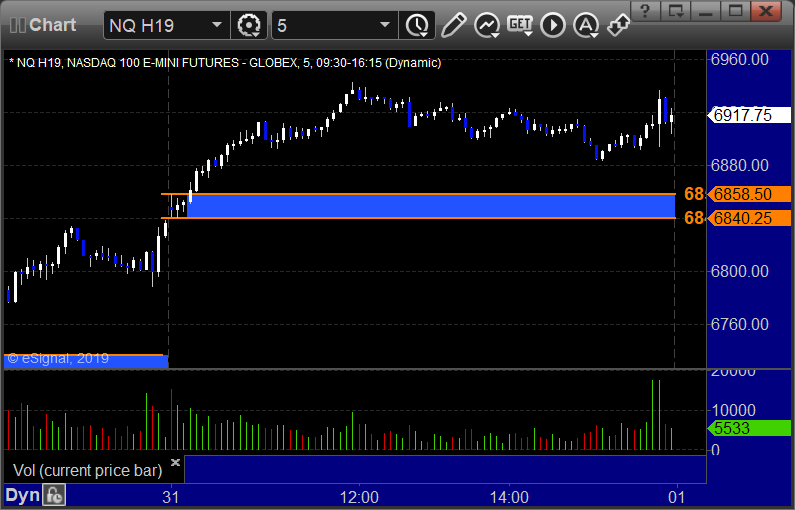Image resolution: width=795 pixels, height=510 pixels.
Task: Open the window options dropdown icon
Action: point(676,10)
